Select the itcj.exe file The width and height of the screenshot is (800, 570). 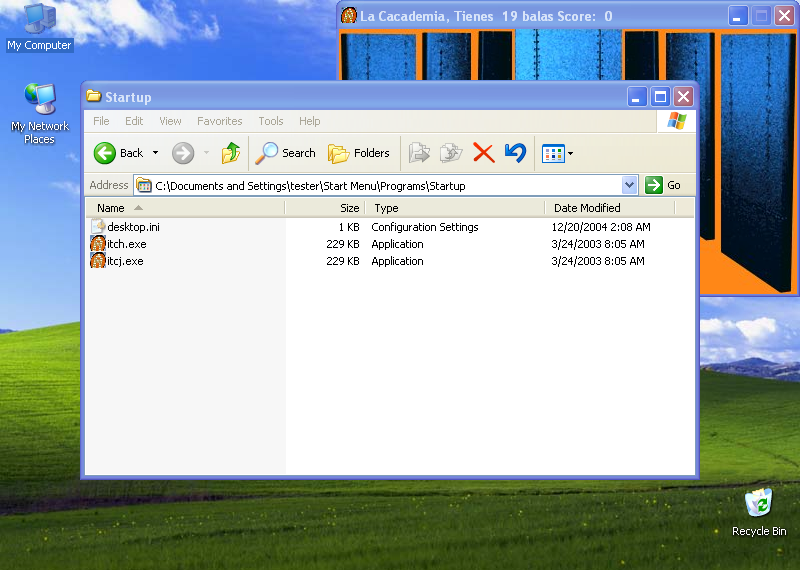125,261
